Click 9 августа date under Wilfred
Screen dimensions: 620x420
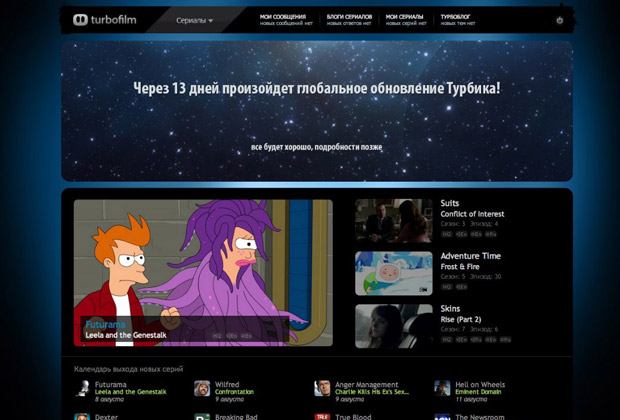click(x=230, y=399)
